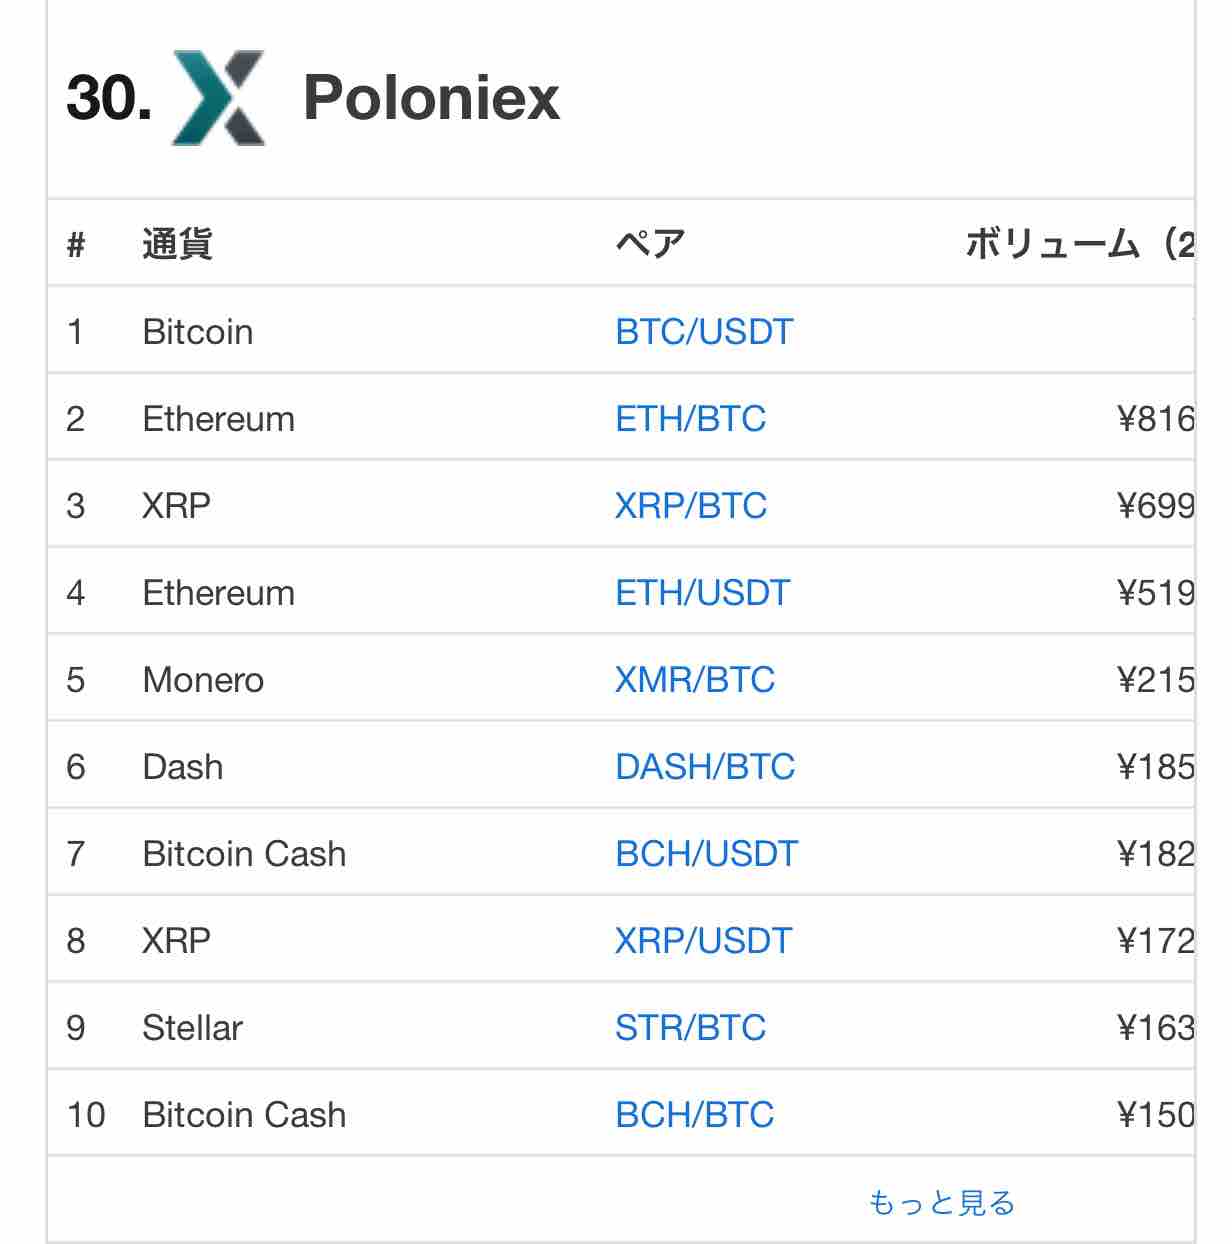Image resolution: width=1232 pixels, height=1244 pixels.
Task: Select the Stellar currency name
Action: pos(192,1027)
